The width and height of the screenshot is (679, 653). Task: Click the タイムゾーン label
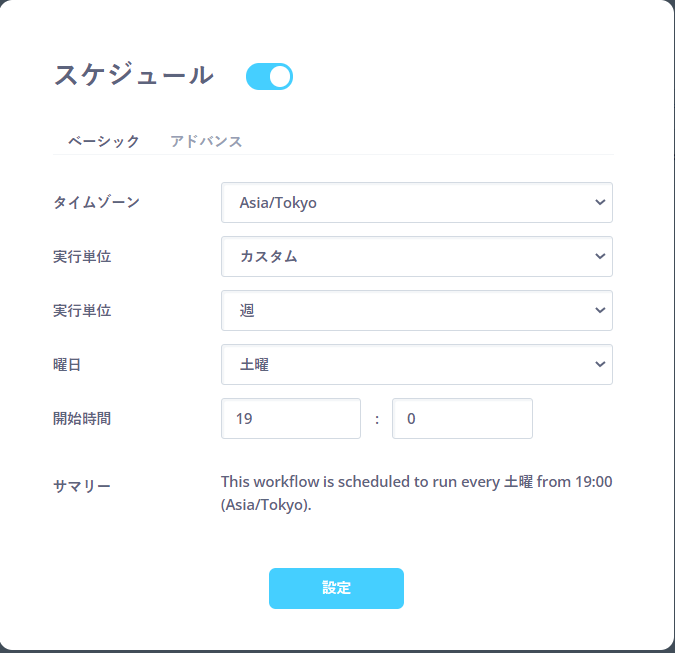(x=97, y=202)
